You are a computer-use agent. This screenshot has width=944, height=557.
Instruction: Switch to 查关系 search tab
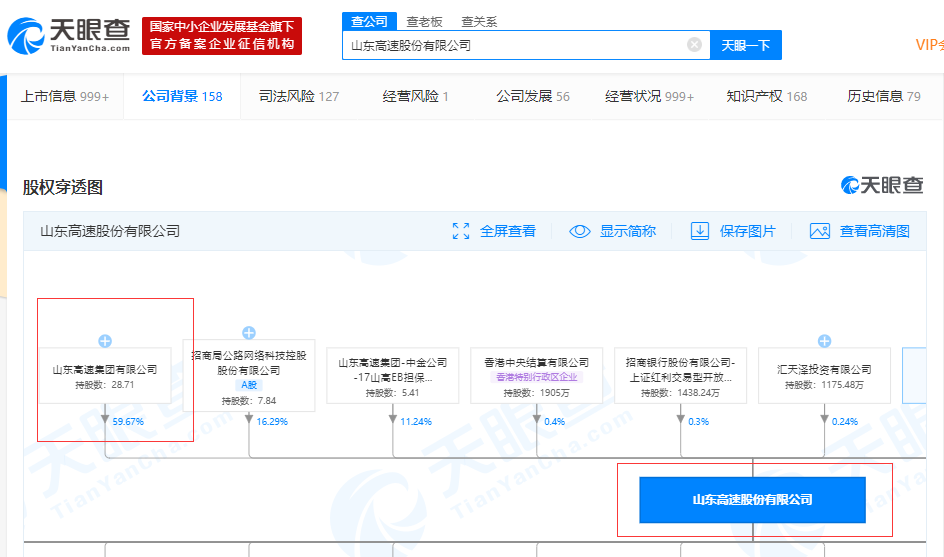tap(479, 21)
